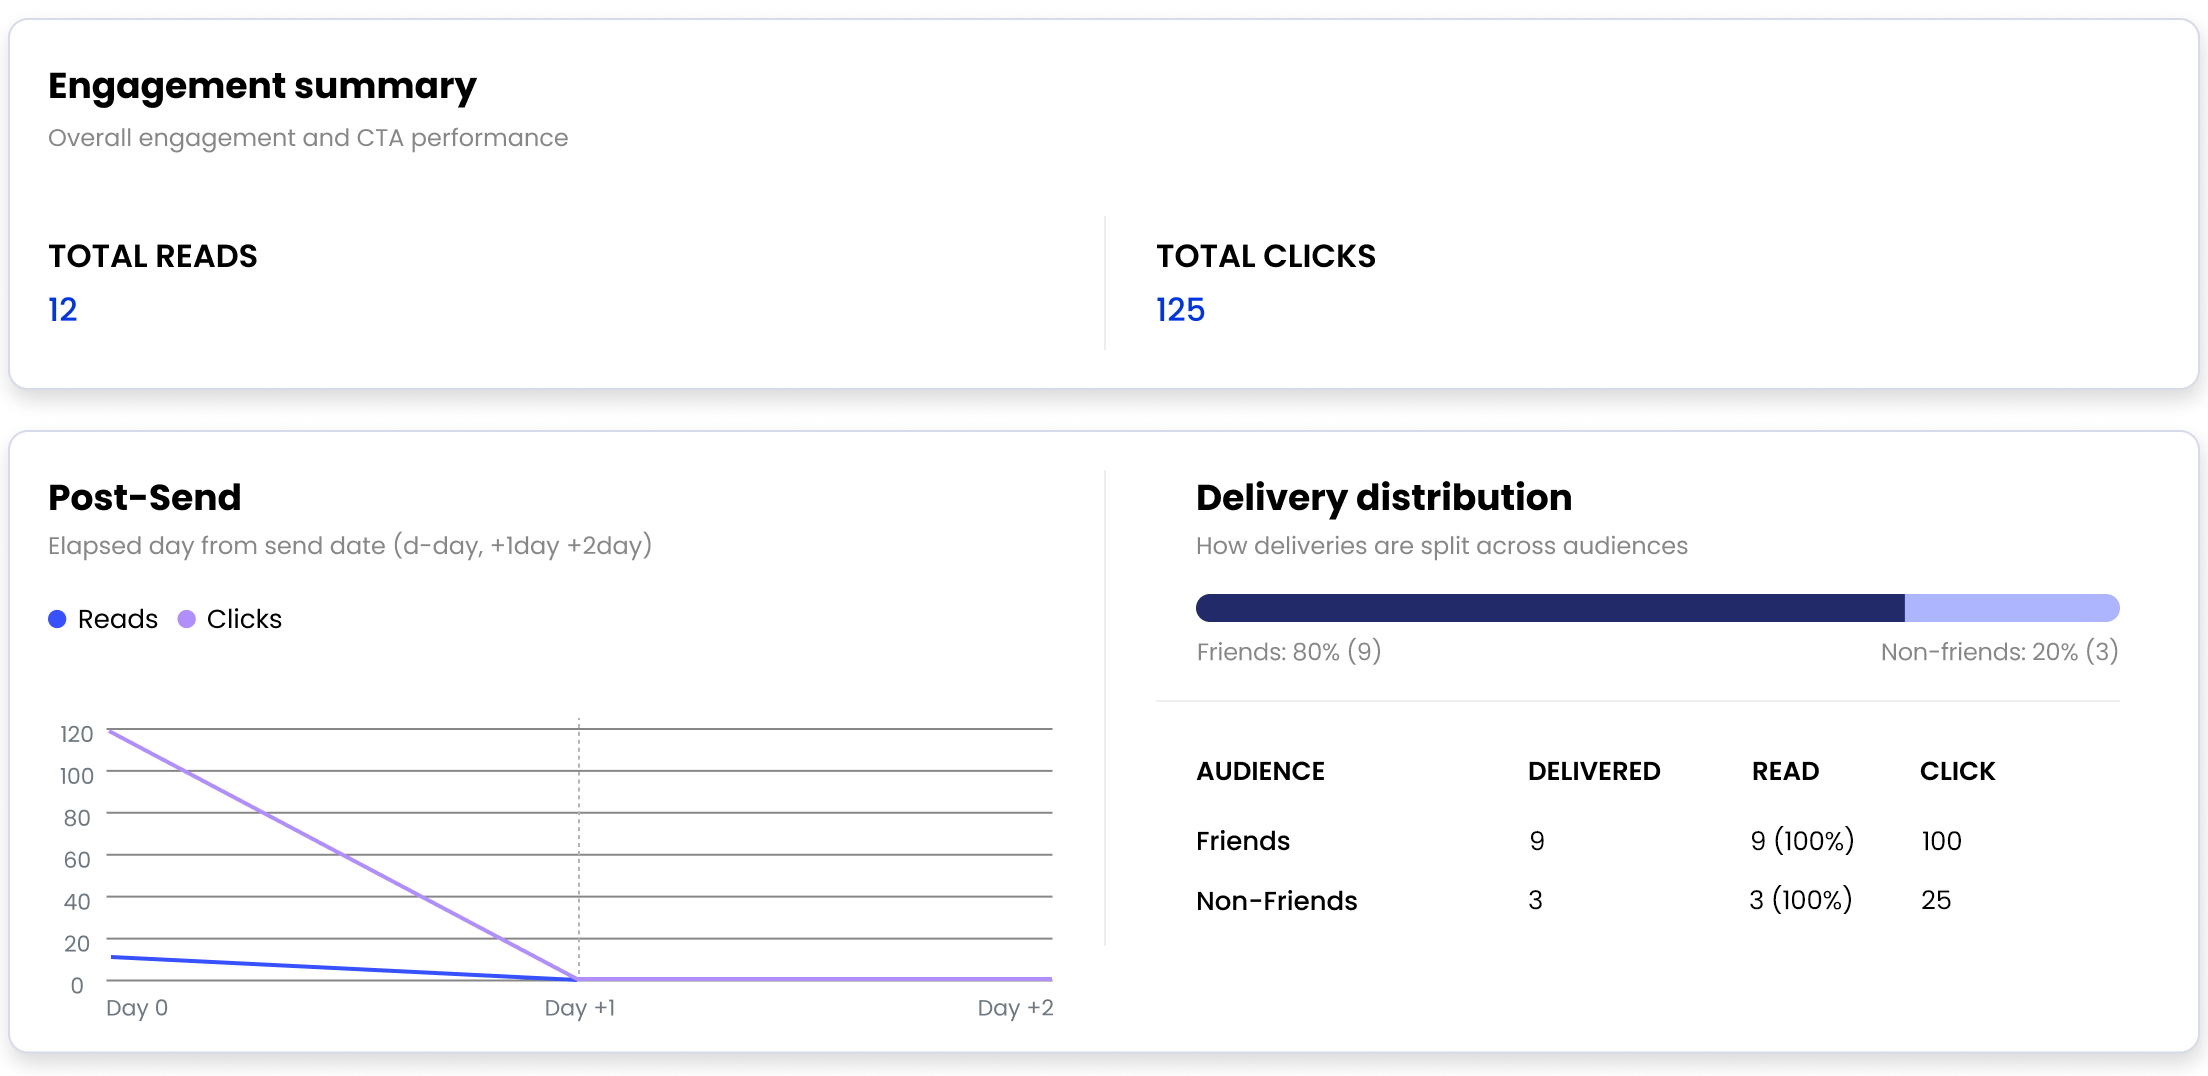2208x1076 pixels.
Task: Click the Non-friends: 20% (3) label
Action: click(x=1999, y=652)
